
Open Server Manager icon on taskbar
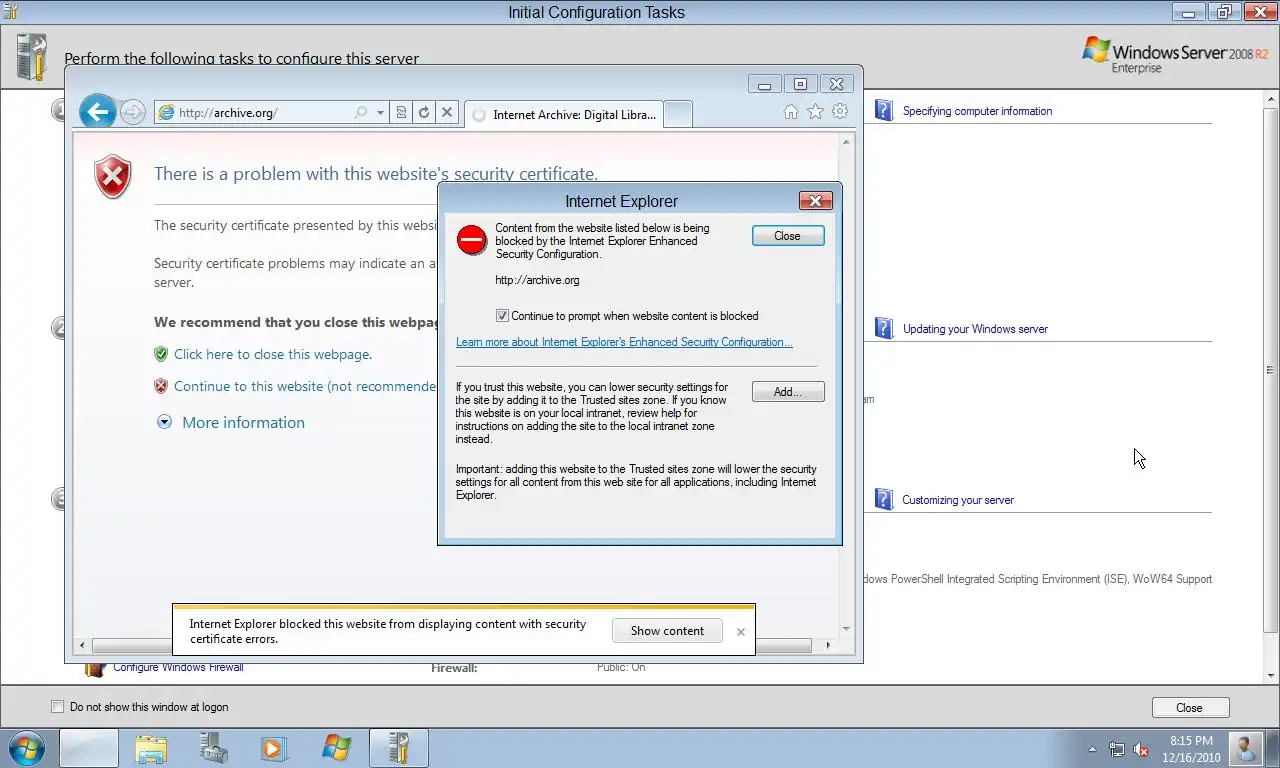pyautogui.click(x=213, y=748)
